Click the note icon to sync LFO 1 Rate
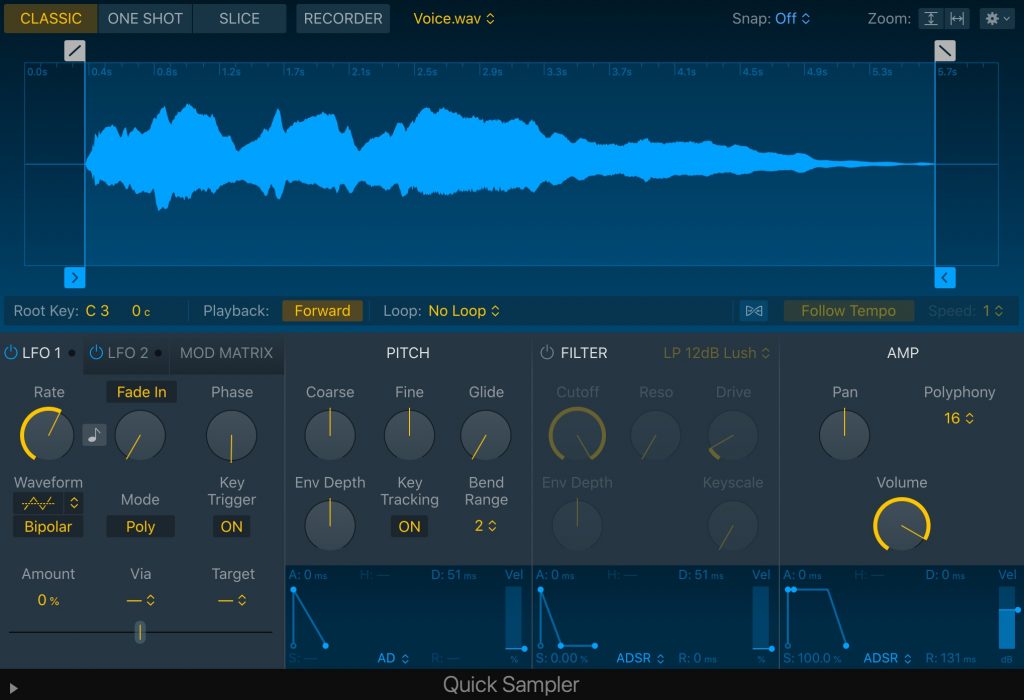This screenshot has height=700, width=1024. click(x=94, y=434)
